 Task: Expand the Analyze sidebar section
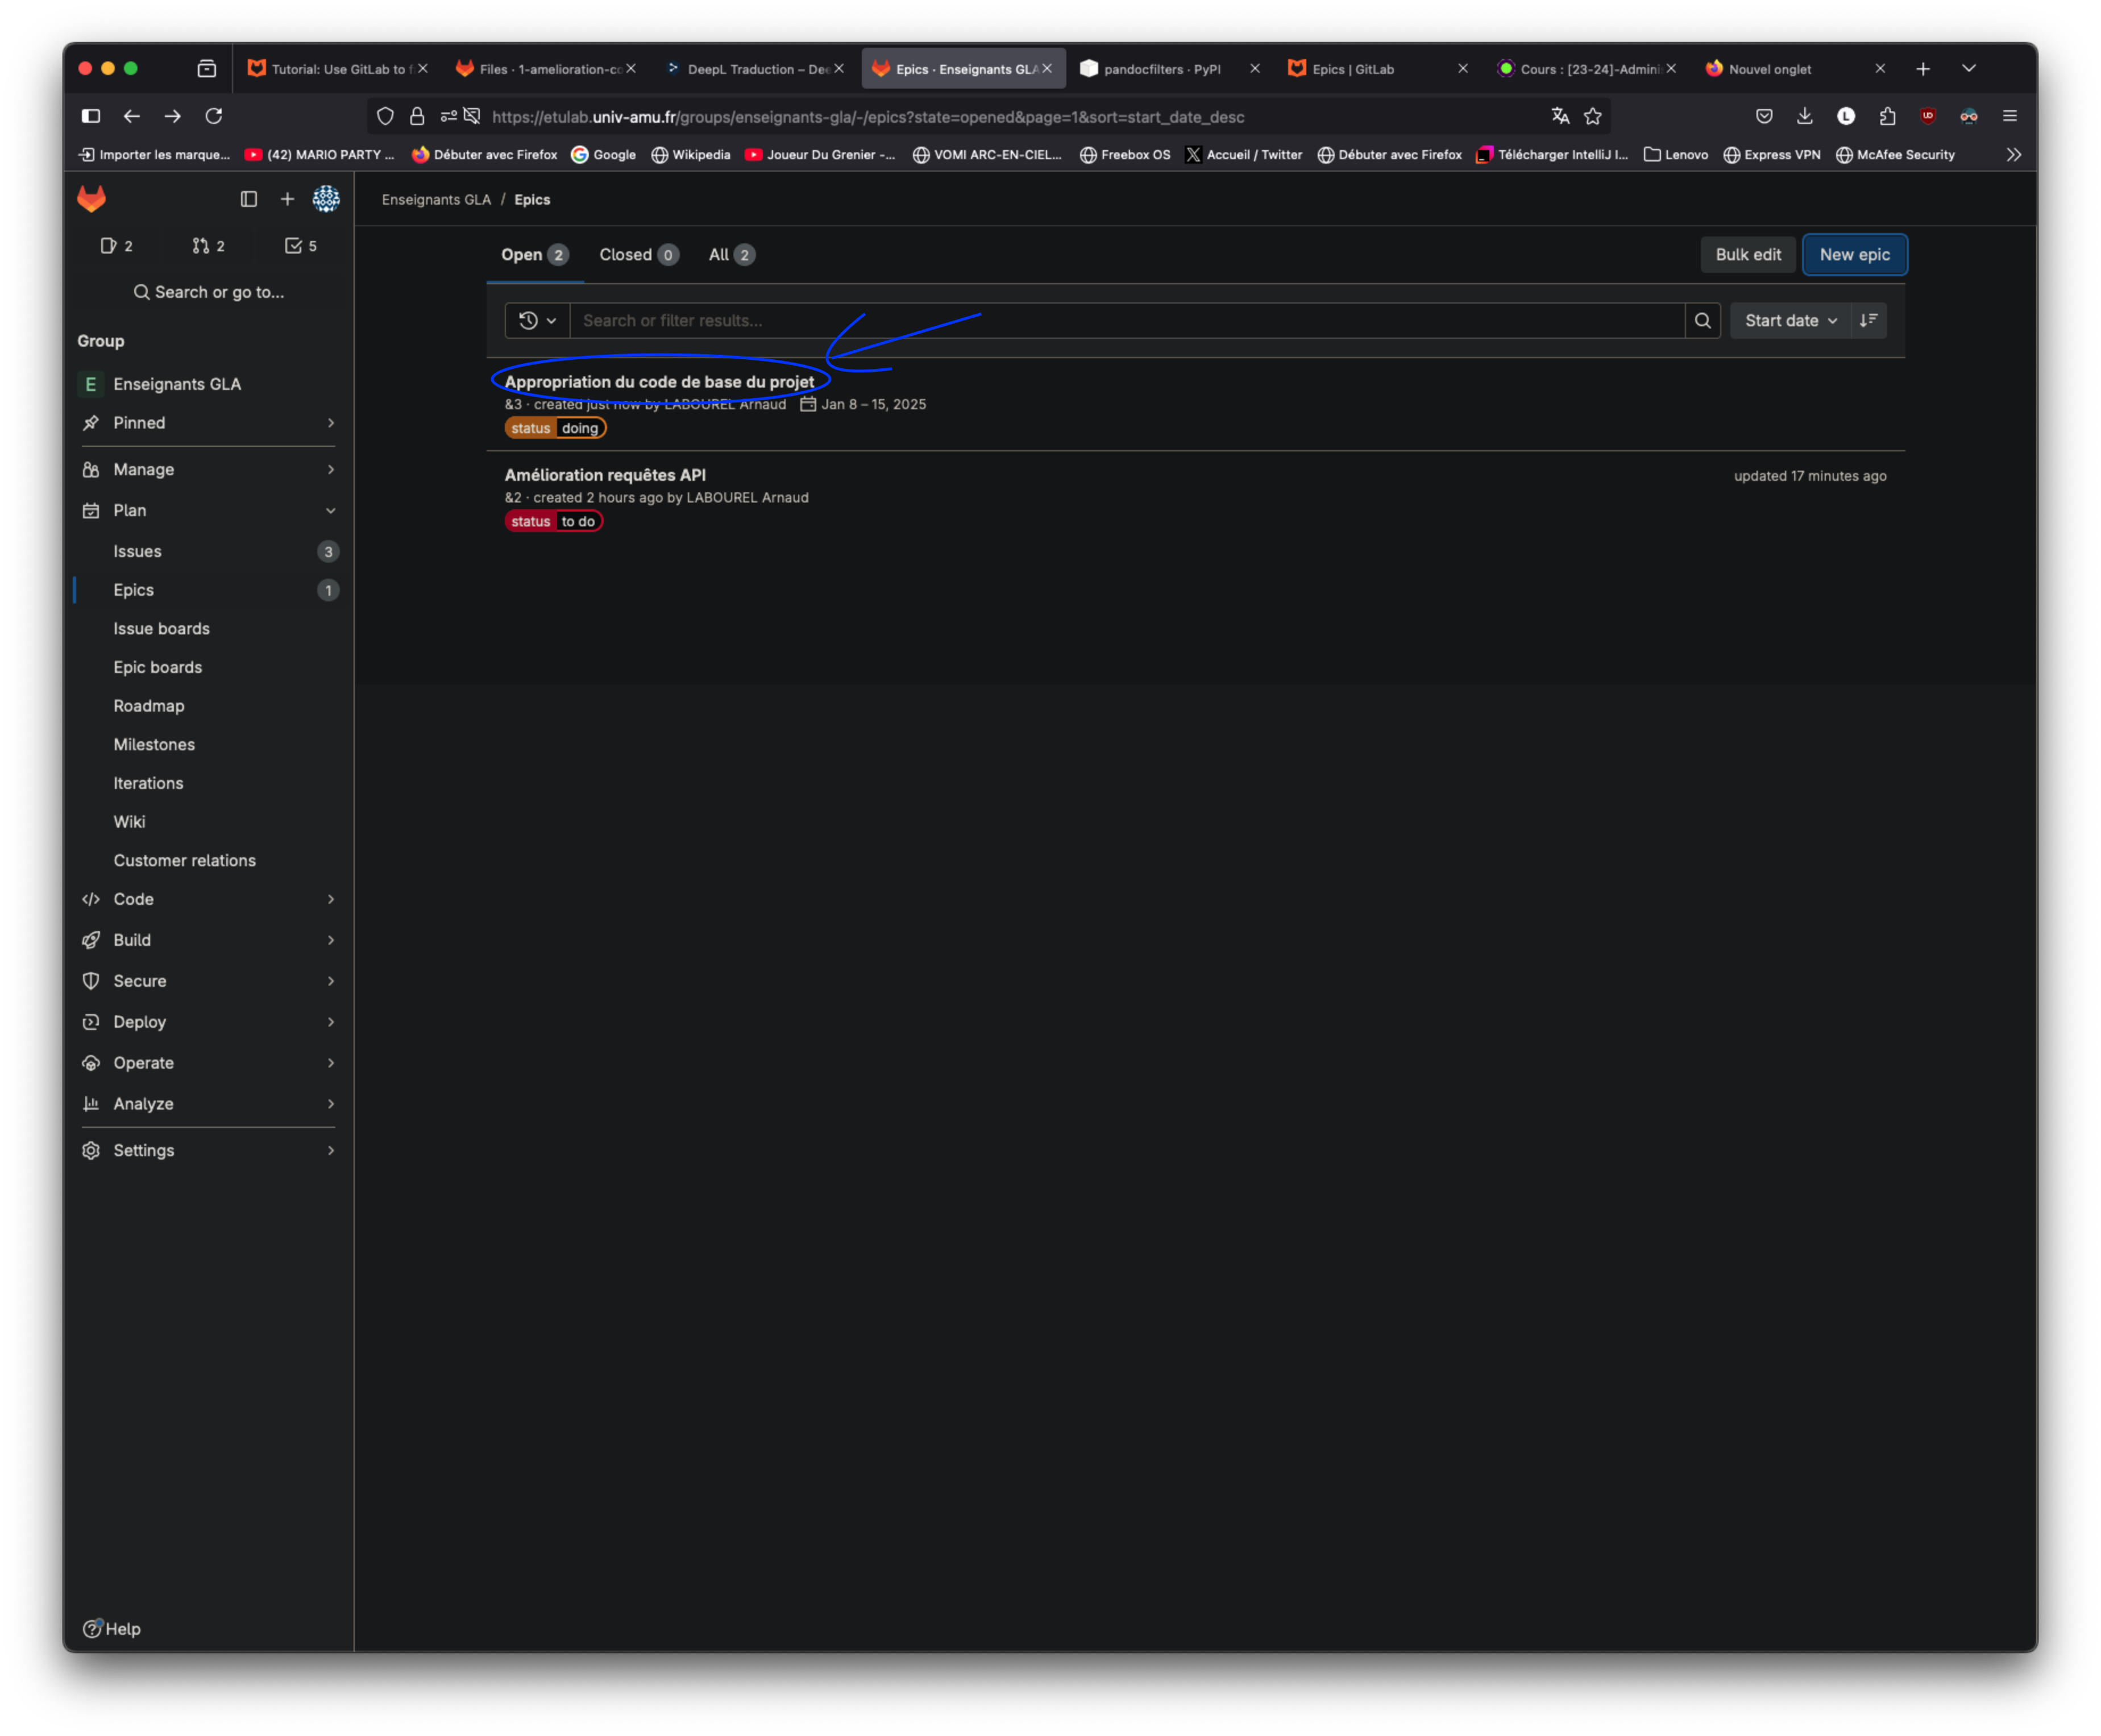tap(208, 1104)
